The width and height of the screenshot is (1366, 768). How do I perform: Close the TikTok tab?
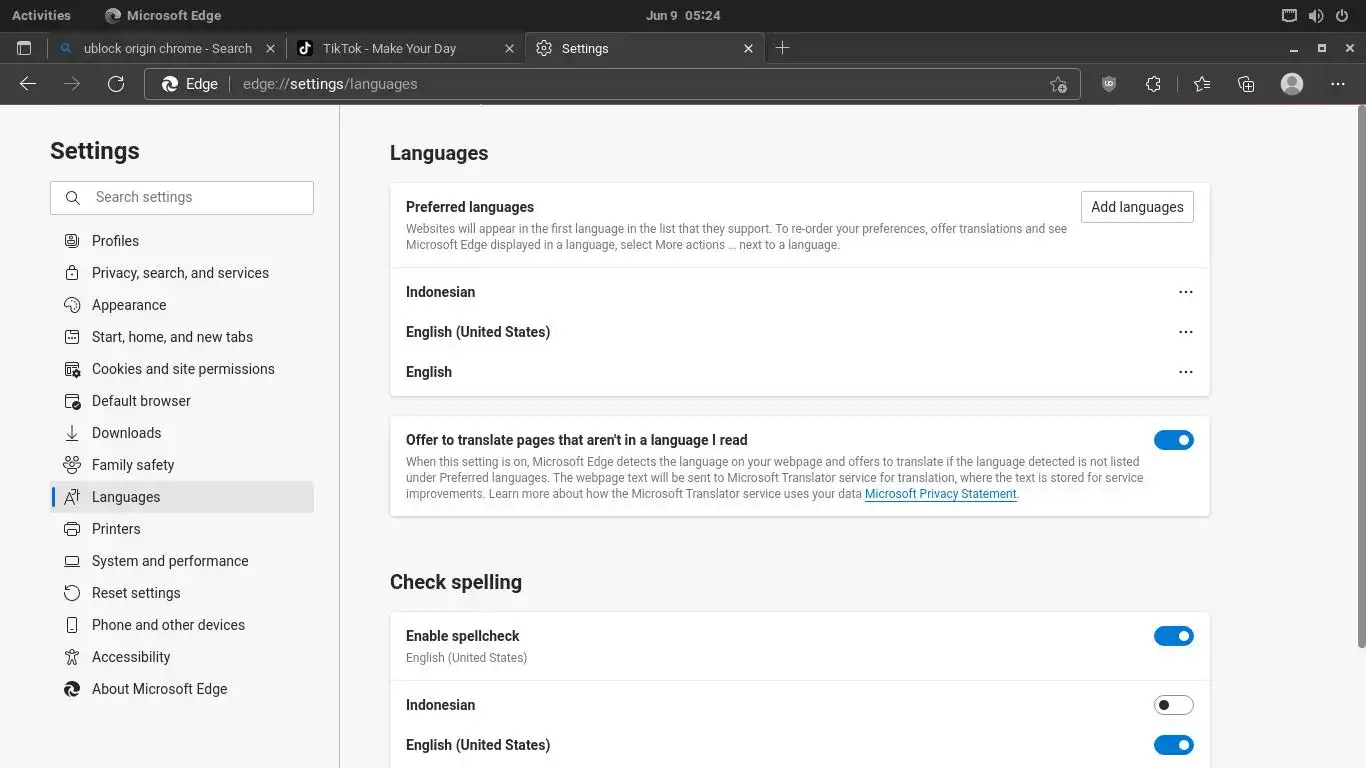[509, 48]
